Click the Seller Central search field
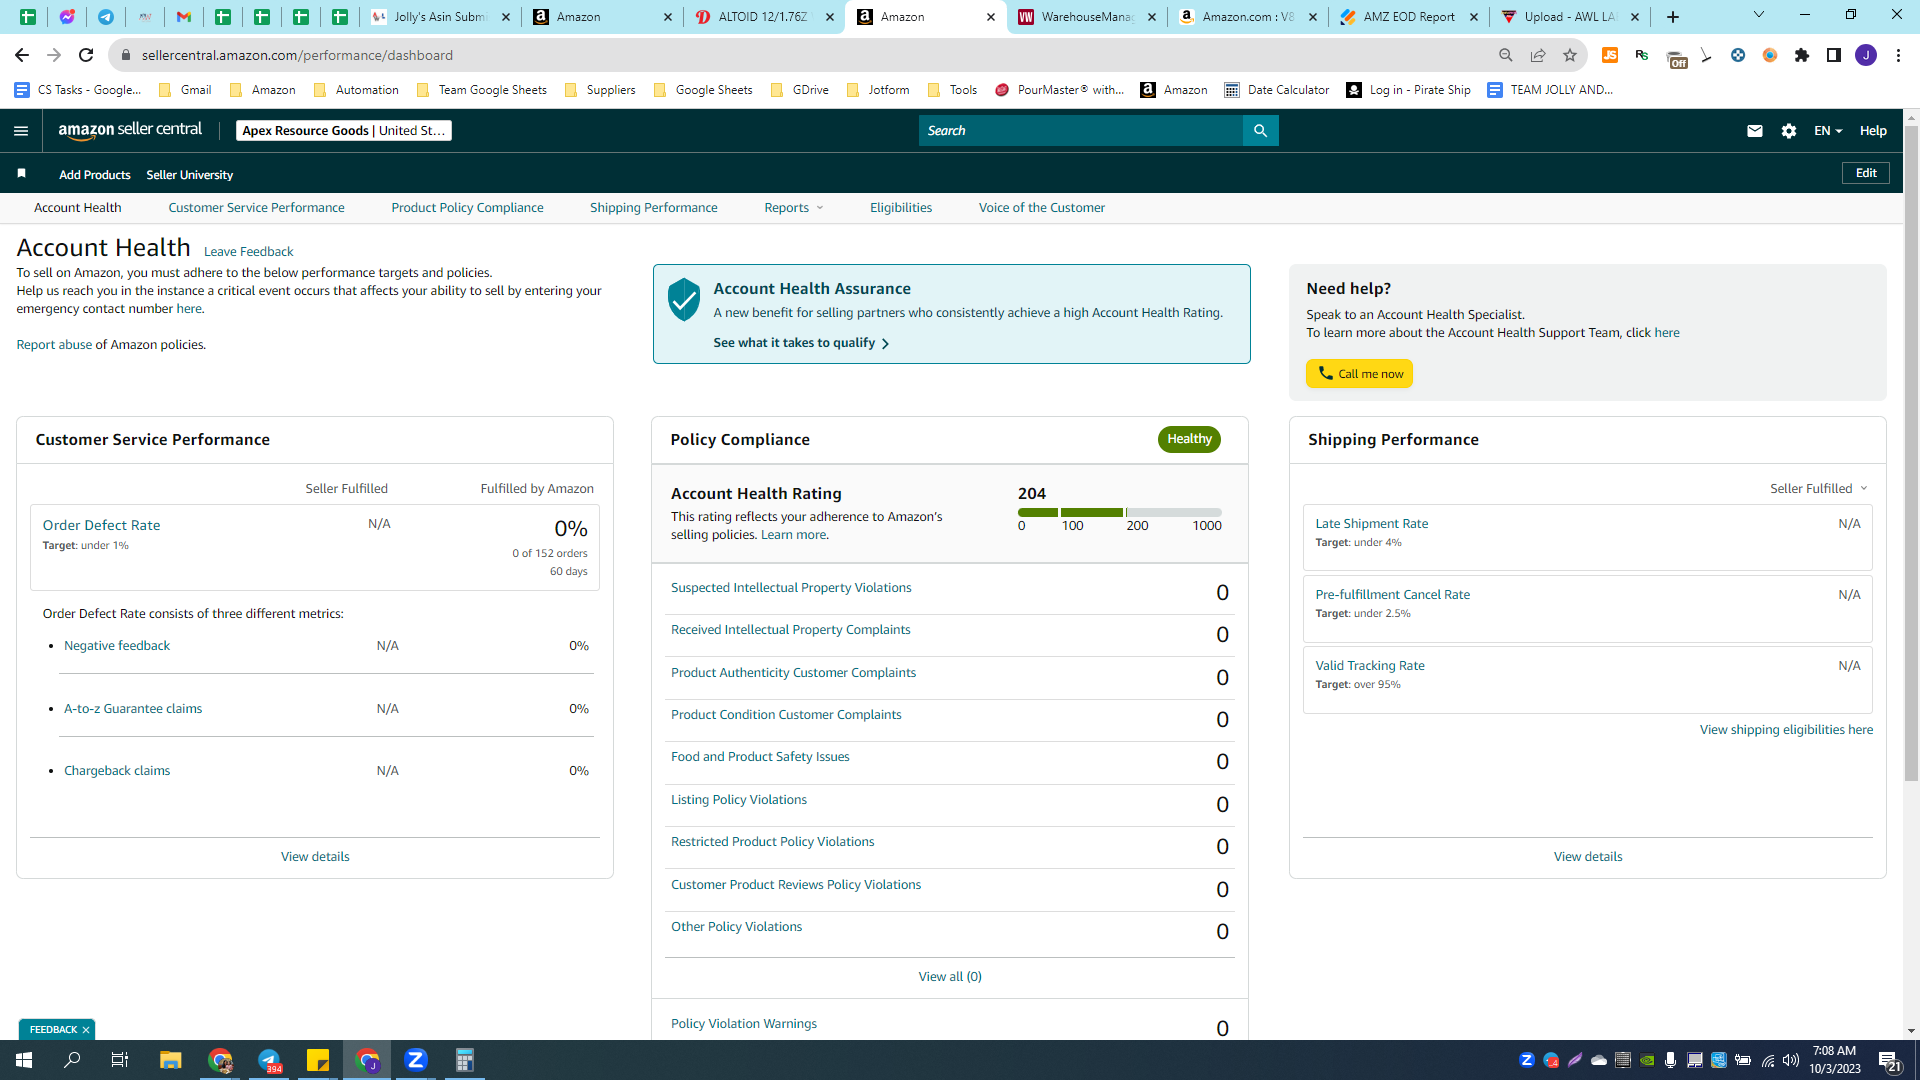This screenshot has width=1920, height=1080. [1081, 131]
